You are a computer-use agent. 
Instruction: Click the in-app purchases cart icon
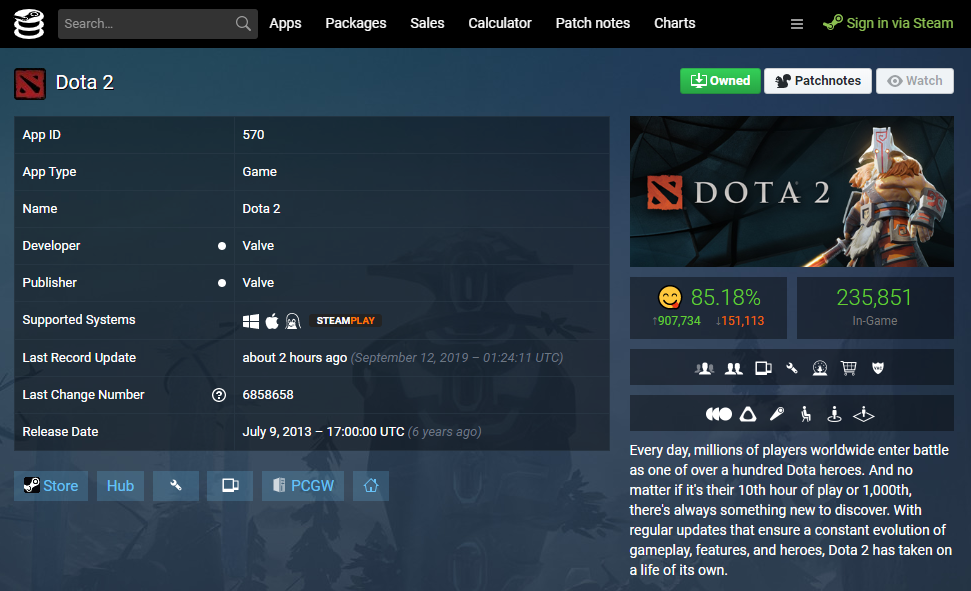[848, 368]
